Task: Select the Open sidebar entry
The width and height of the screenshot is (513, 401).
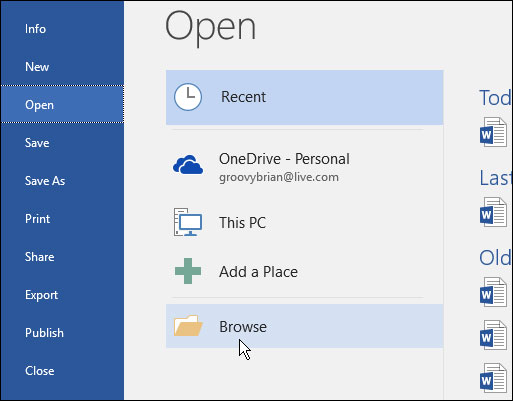Action: pos(62,105)
